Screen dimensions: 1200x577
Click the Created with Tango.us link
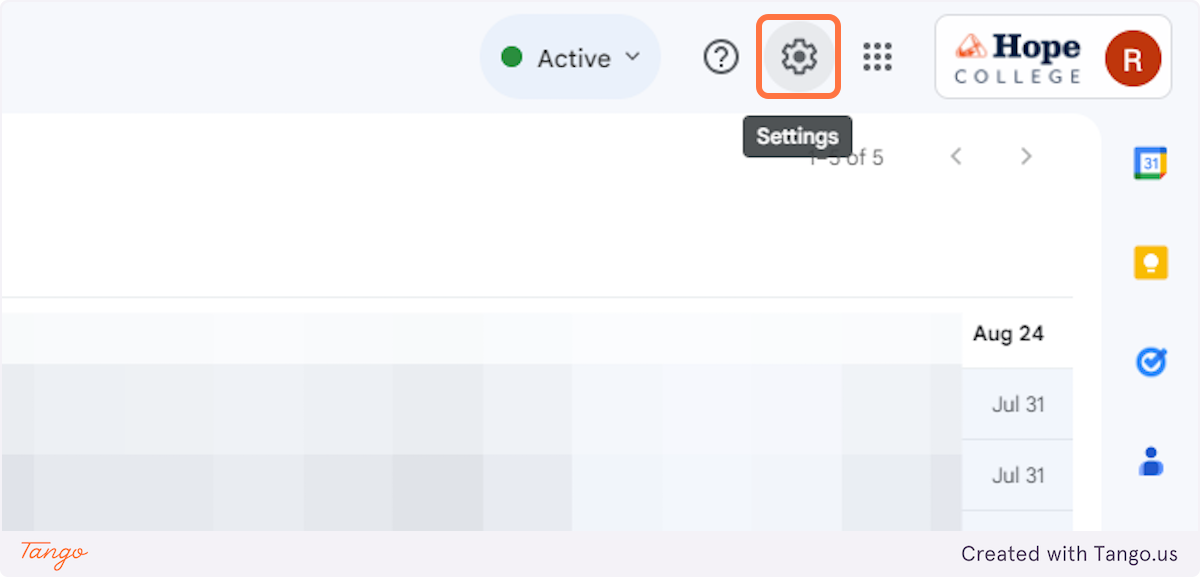tap(1069, 553)
